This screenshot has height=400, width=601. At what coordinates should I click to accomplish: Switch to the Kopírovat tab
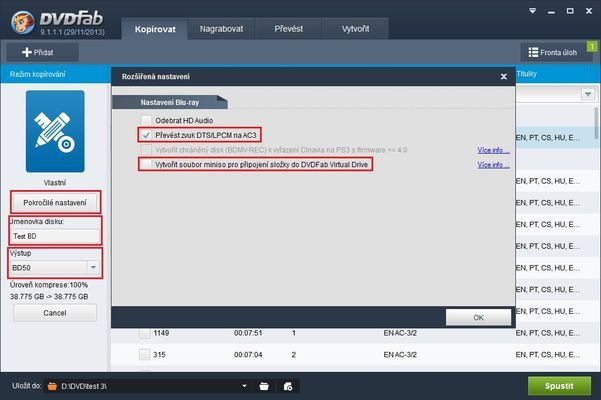(x=155, y=29)
